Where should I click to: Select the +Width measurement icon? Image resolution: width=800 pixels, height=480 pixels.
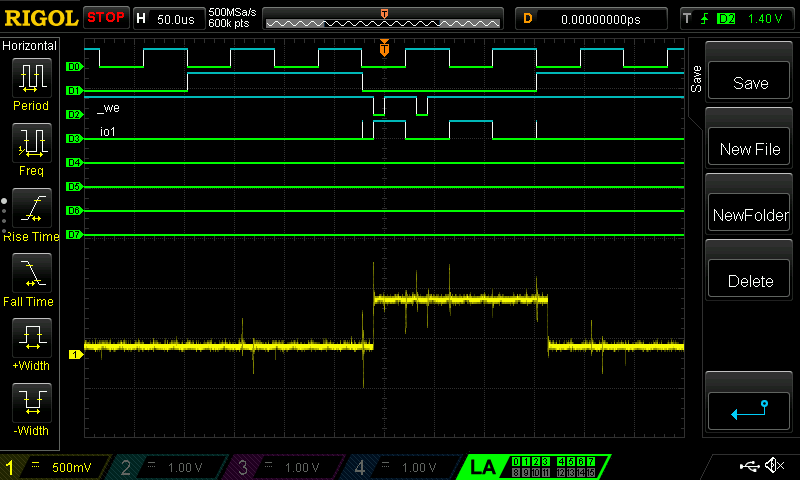[x=31, y=338]
